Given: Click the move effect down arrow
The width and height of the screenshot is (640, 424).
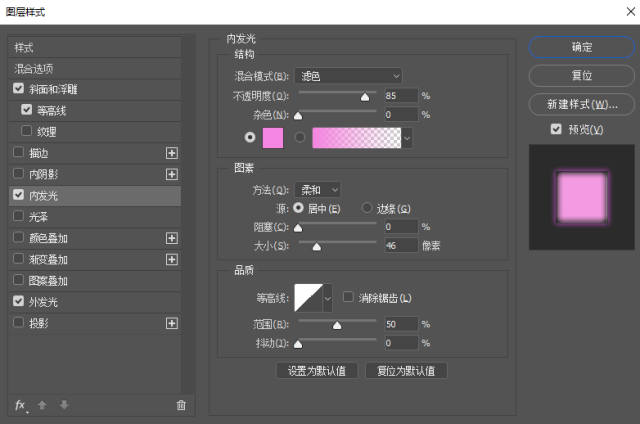Looking at the screenshot, I should coord(63,405).
